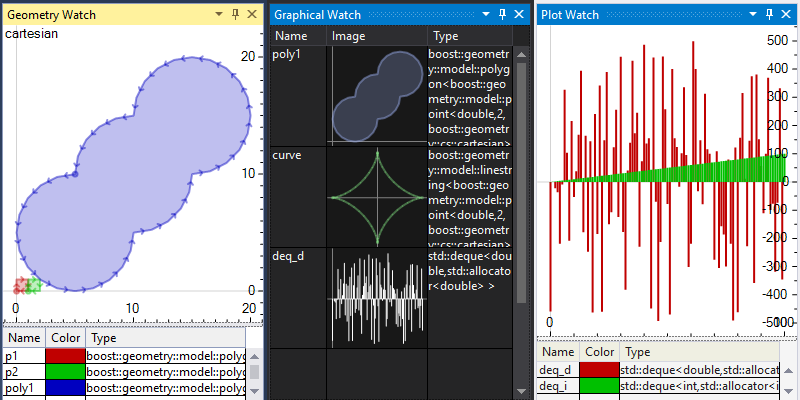The height and width of the screenshot is (400, 800).
Task: Select the curve name cell in Graphical Watch
Action: (x=298, y=197)
